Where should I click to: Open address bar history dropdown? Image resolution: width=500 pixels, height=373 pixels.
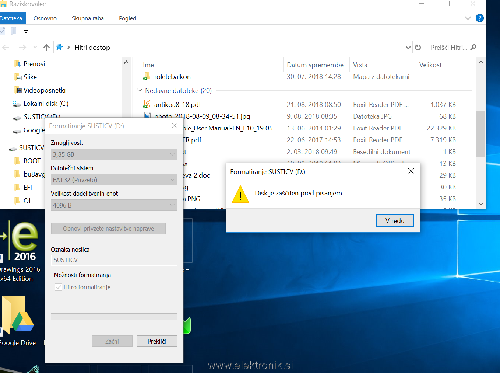tap(408, 48)
